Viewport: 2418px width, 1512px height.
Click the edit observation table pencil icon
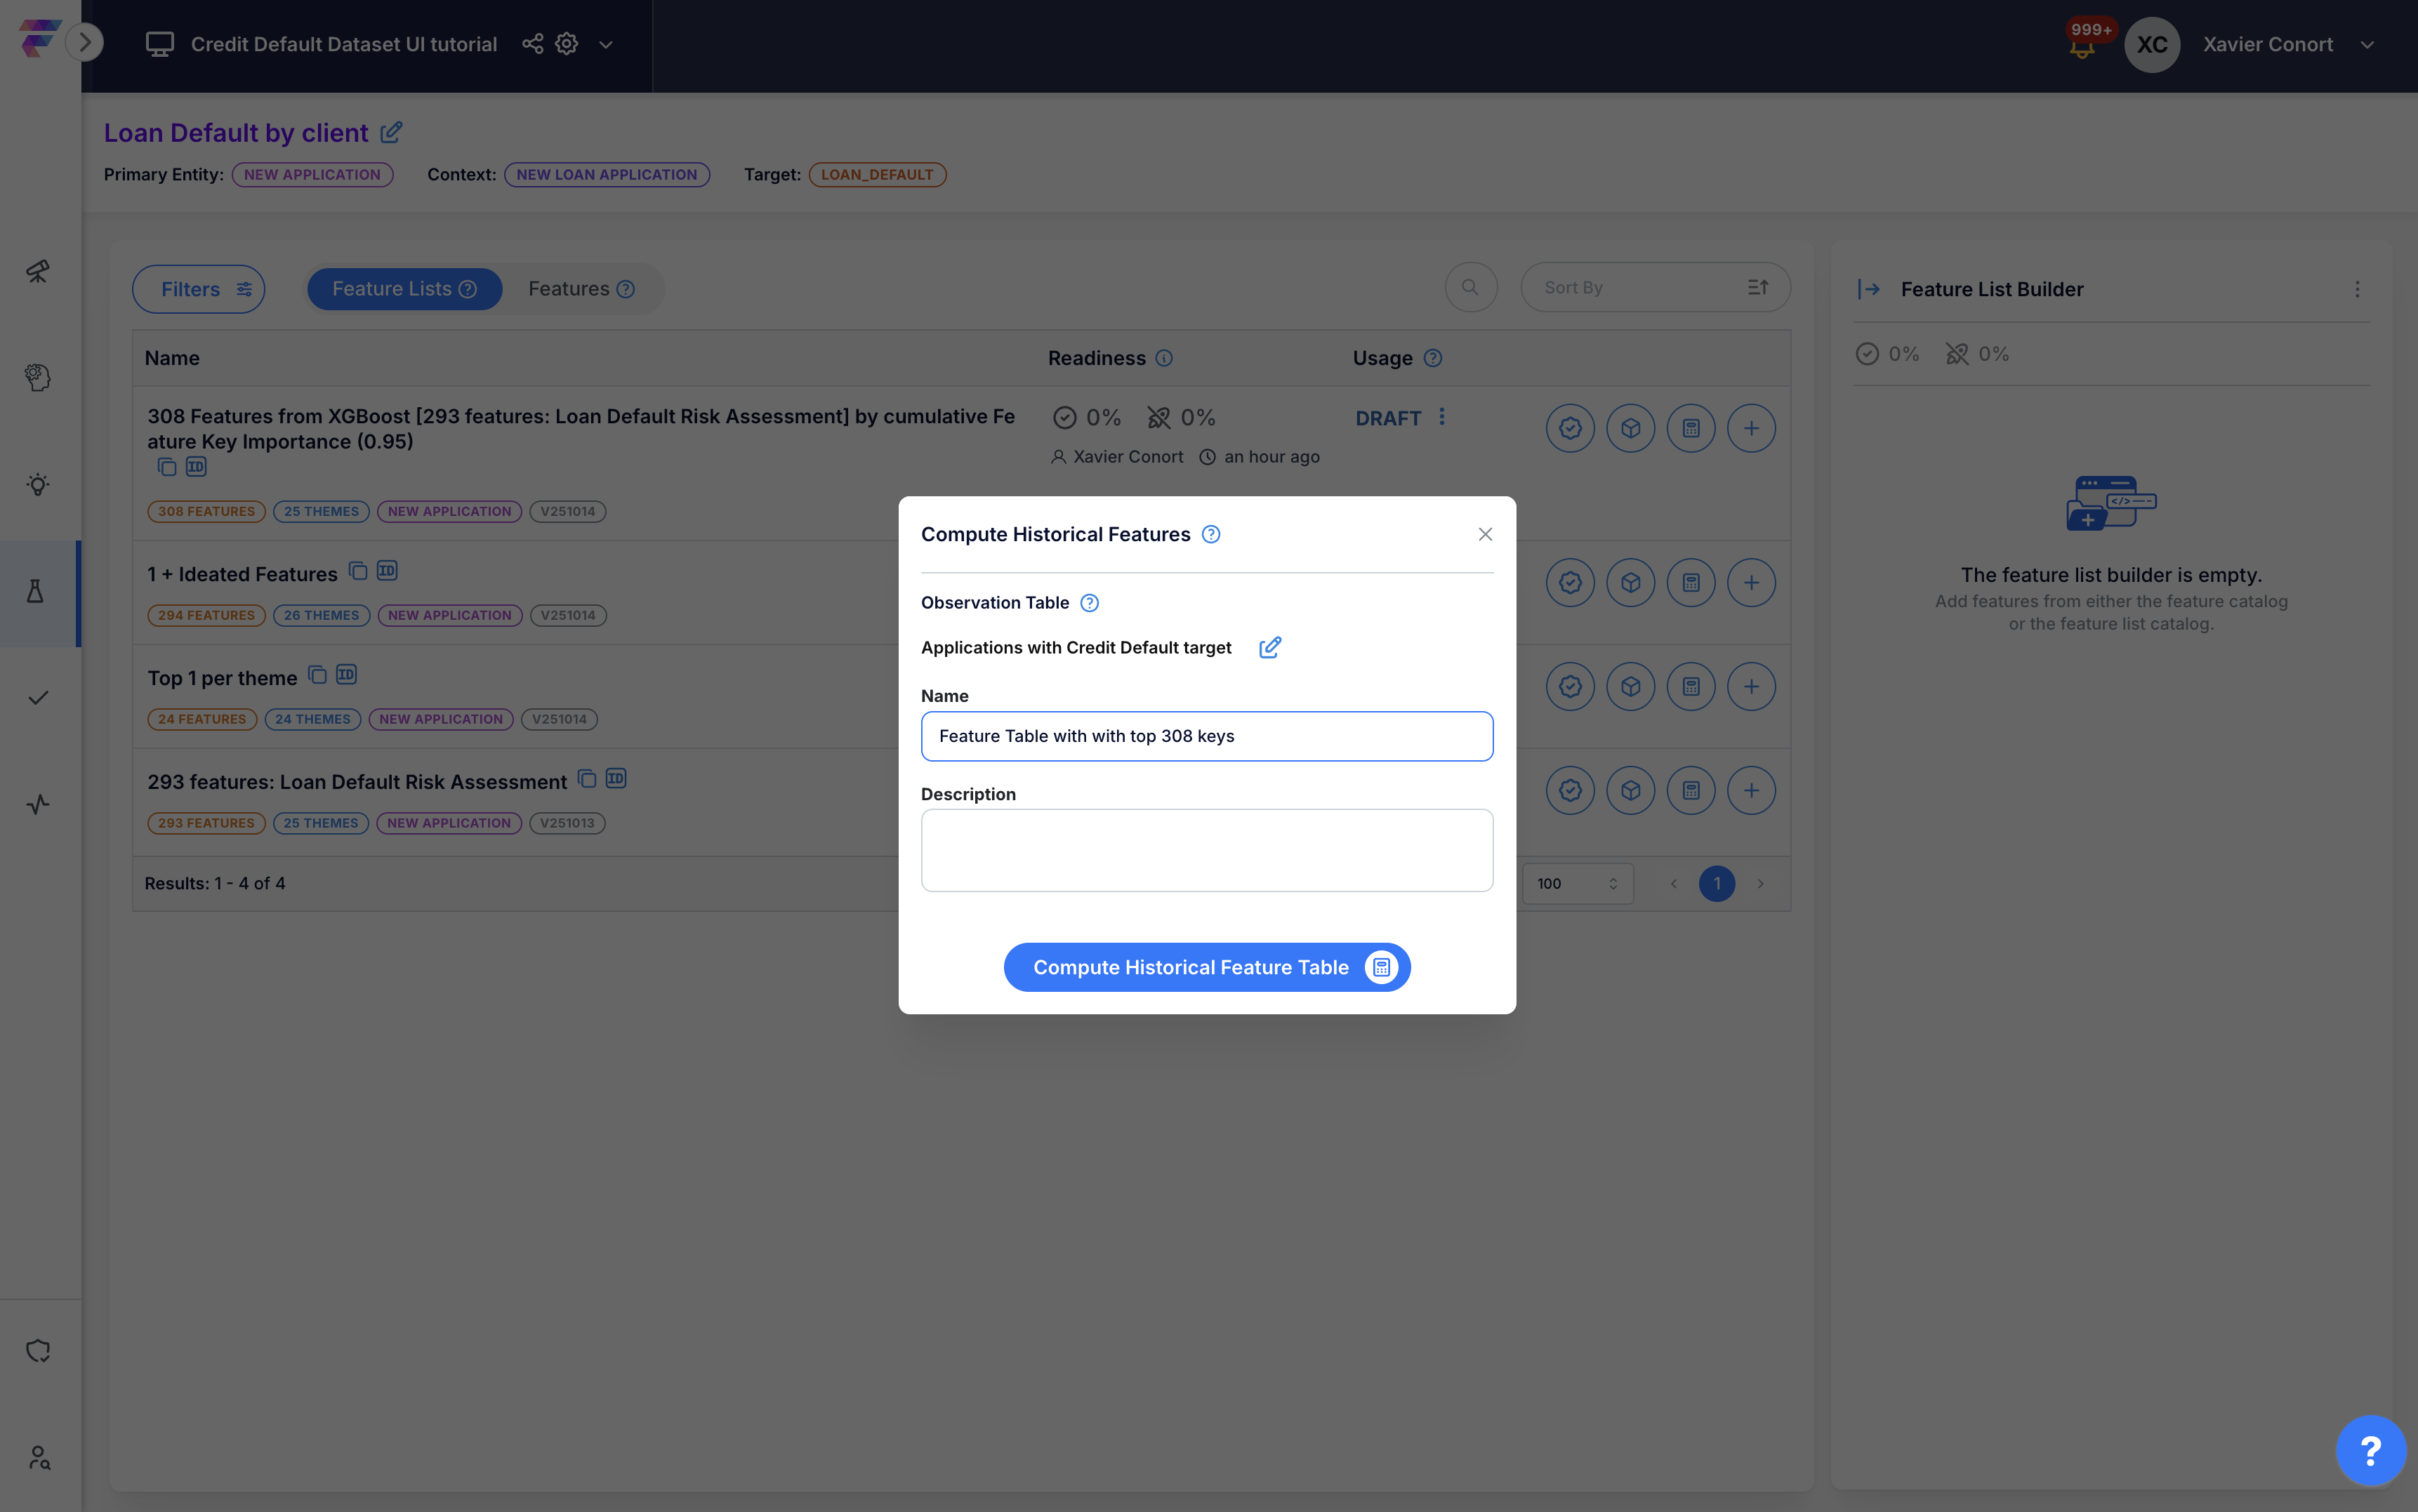(x=1269, y=648)
